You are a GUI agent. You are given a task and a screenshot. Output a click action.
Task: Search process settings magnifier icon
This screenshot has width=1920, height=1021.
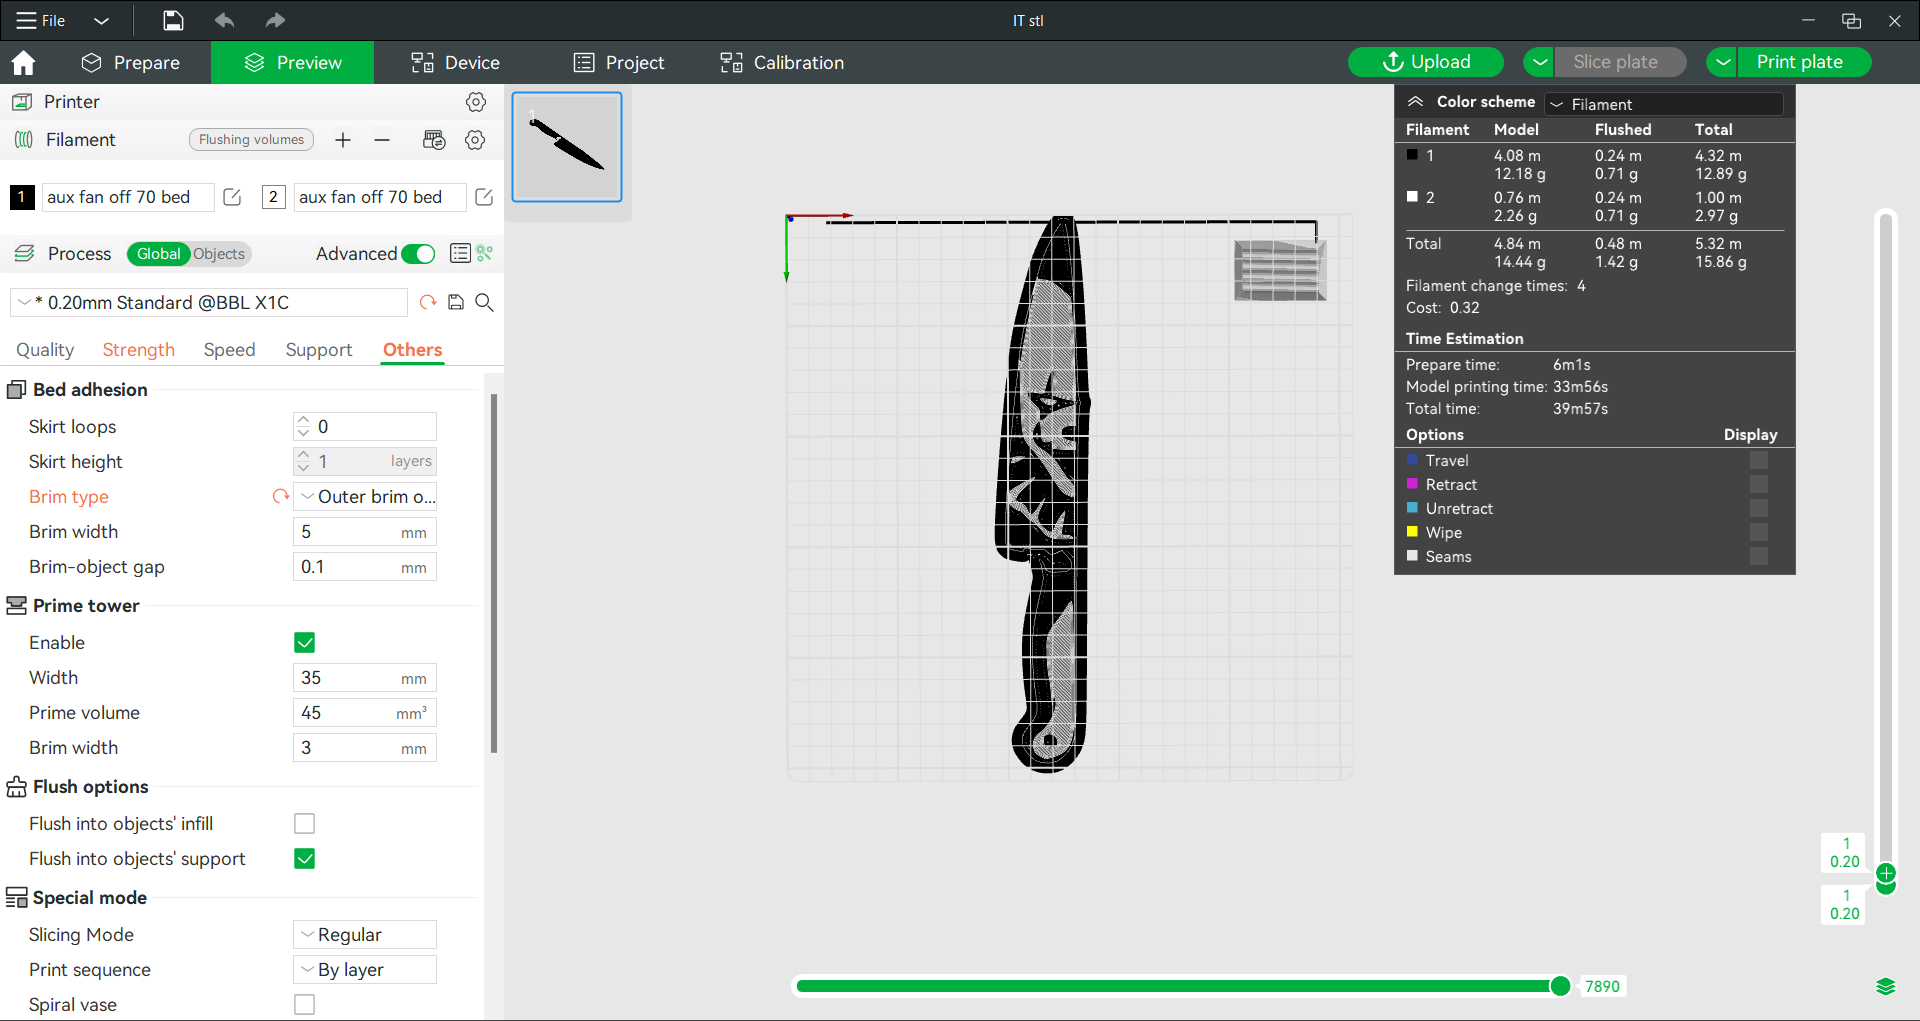(484, 302)
